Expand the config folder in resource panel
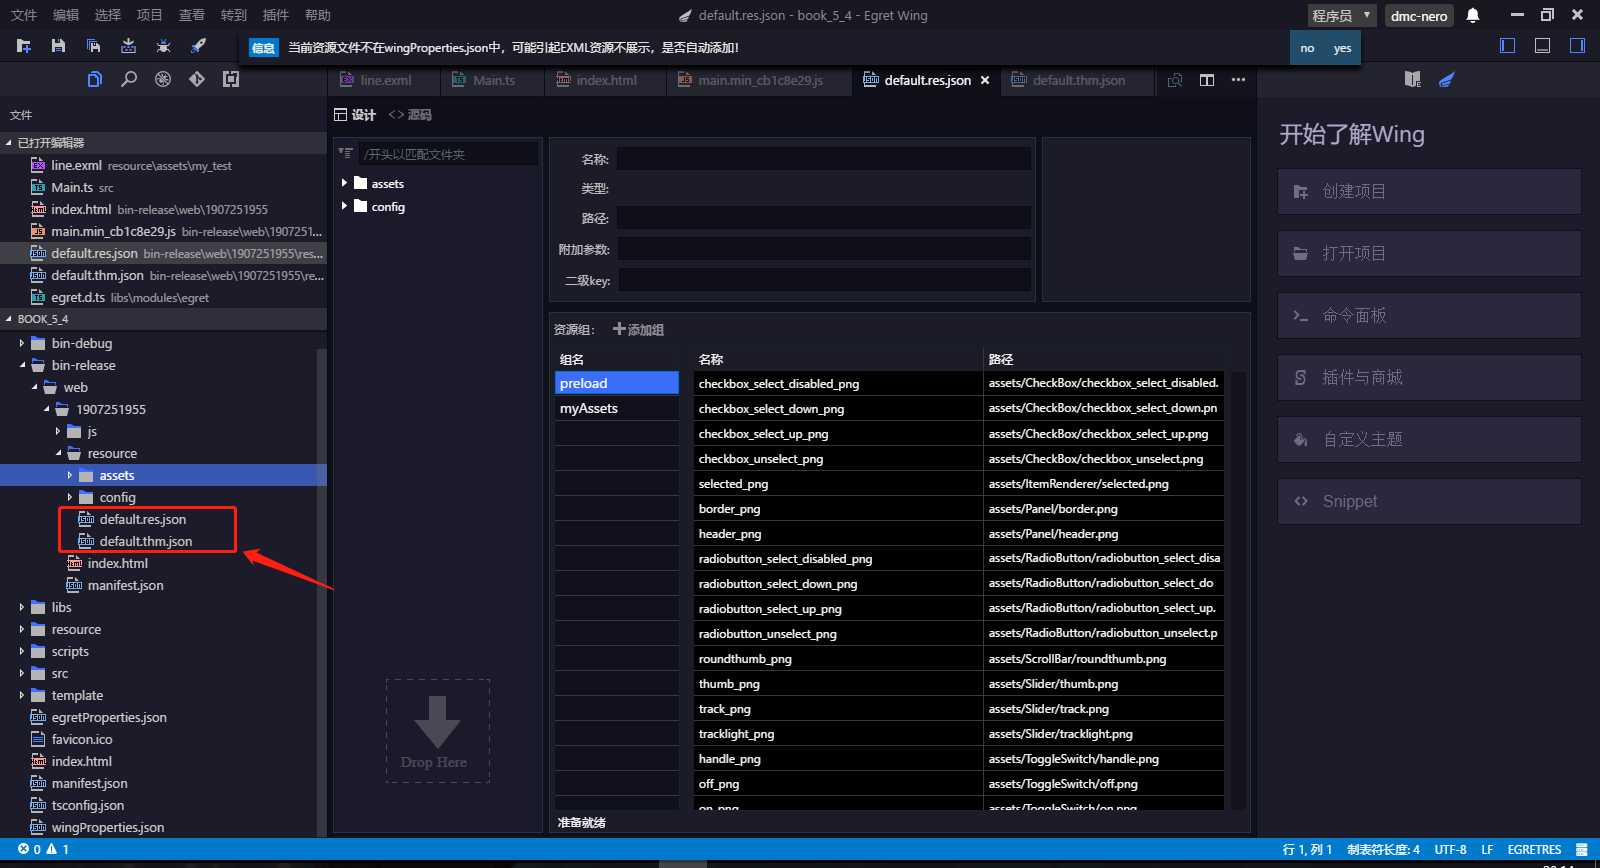Screen dimensions: 1600x868 tap(345, 206)
